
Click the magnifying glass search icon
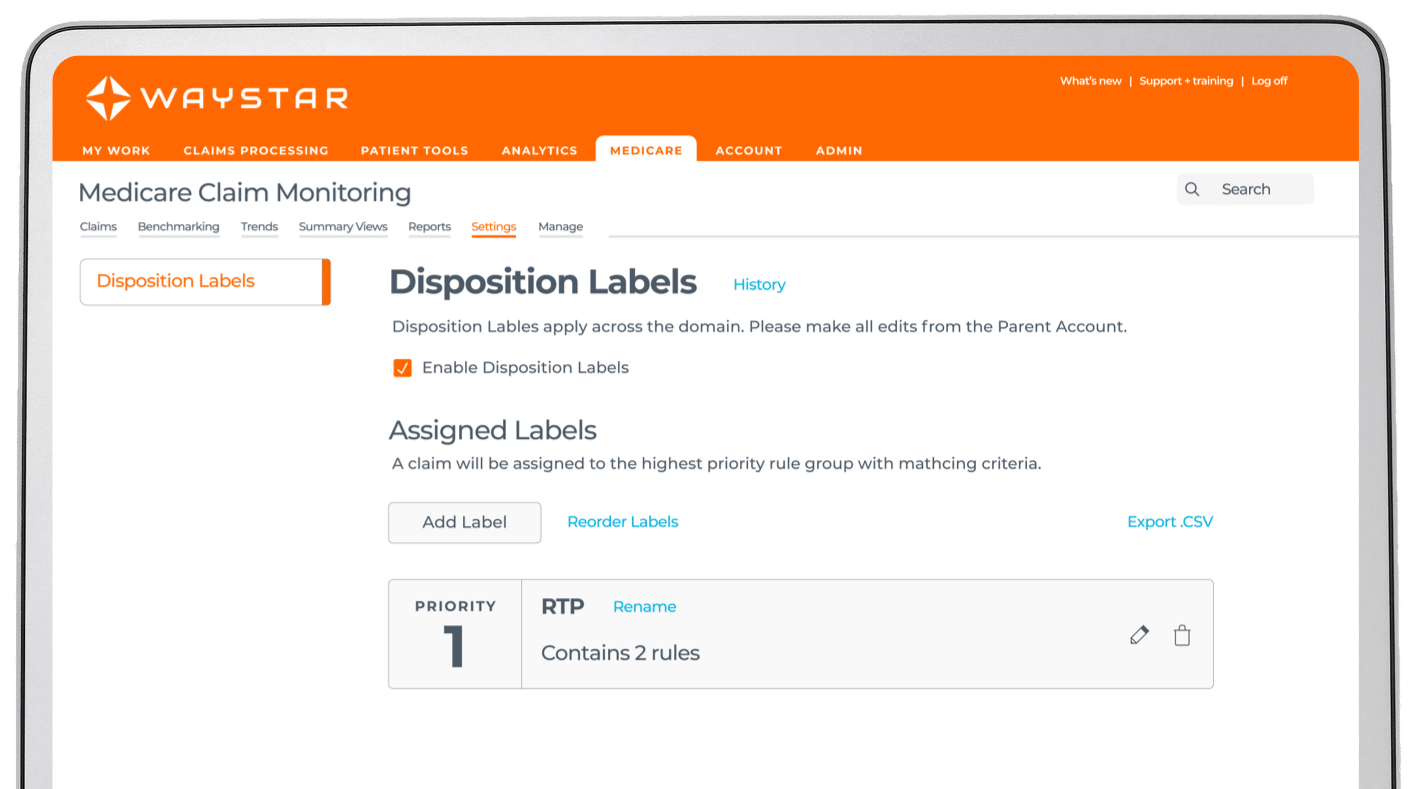coord(1192,189)
